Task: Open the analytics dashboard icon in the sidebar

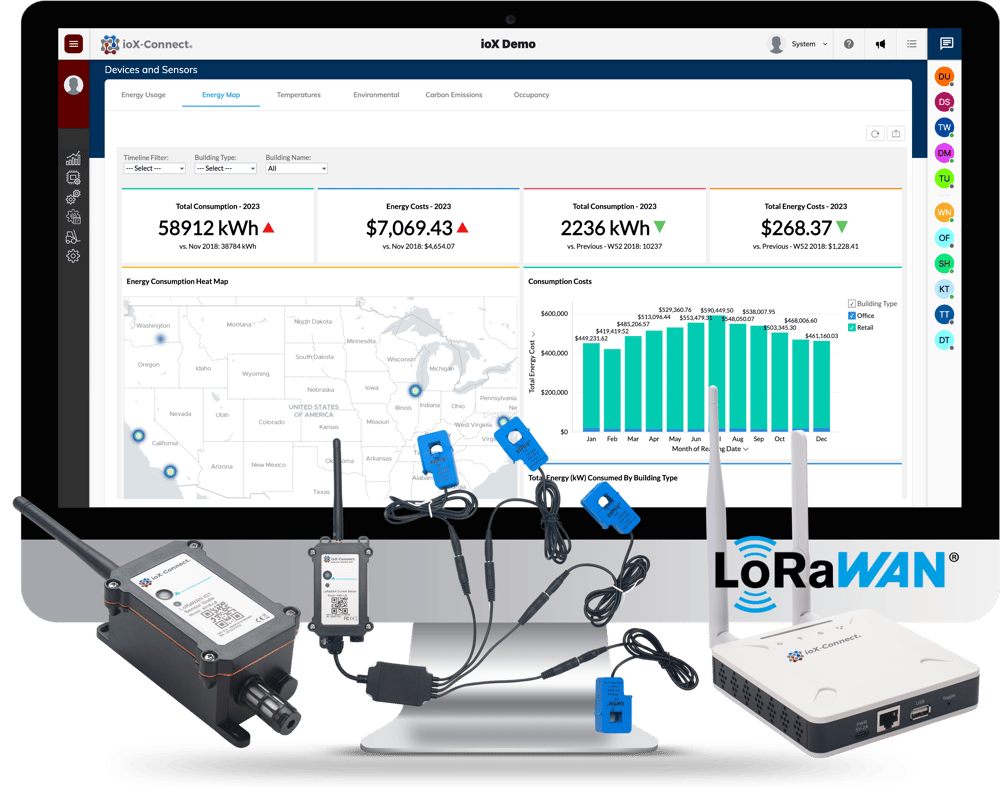Action: [x=75, y=158]
